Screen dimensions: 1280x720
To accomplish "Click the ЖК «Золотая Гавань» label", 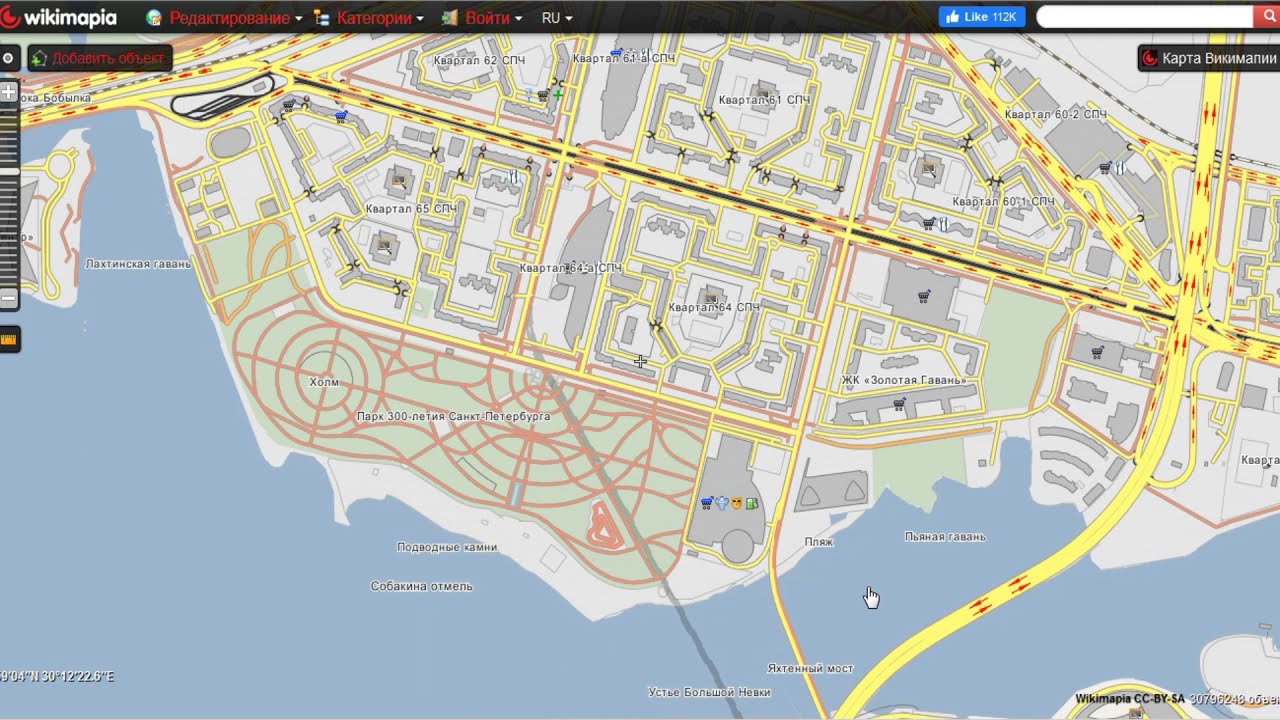I will pyautogui.click(x=904, y=380).
